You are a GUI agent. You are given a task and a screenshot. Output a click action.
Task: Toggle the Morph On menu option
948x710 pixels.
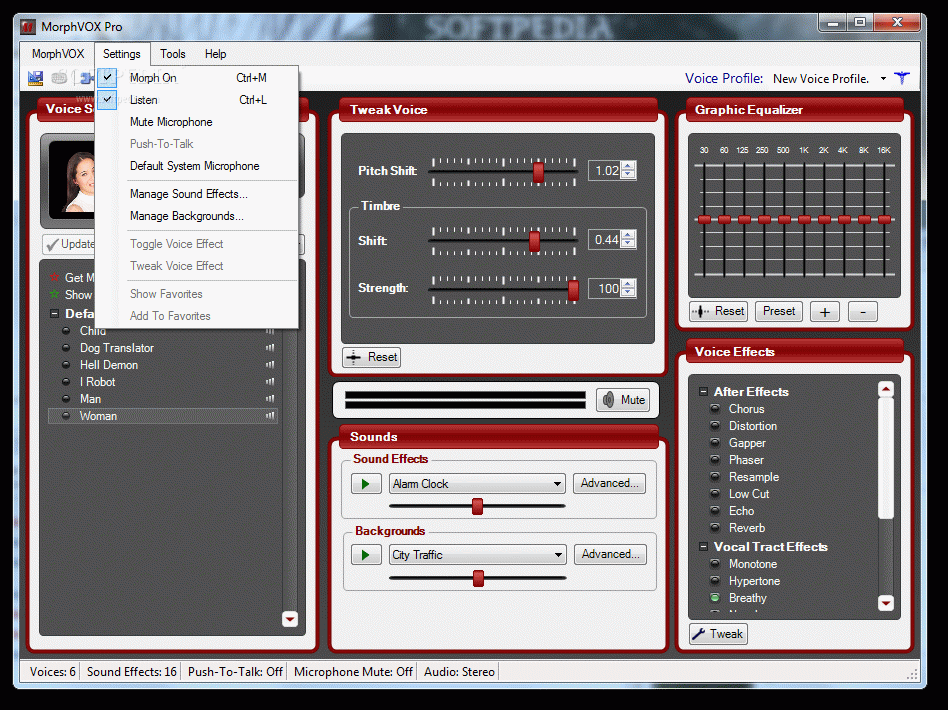click(153, 78)
